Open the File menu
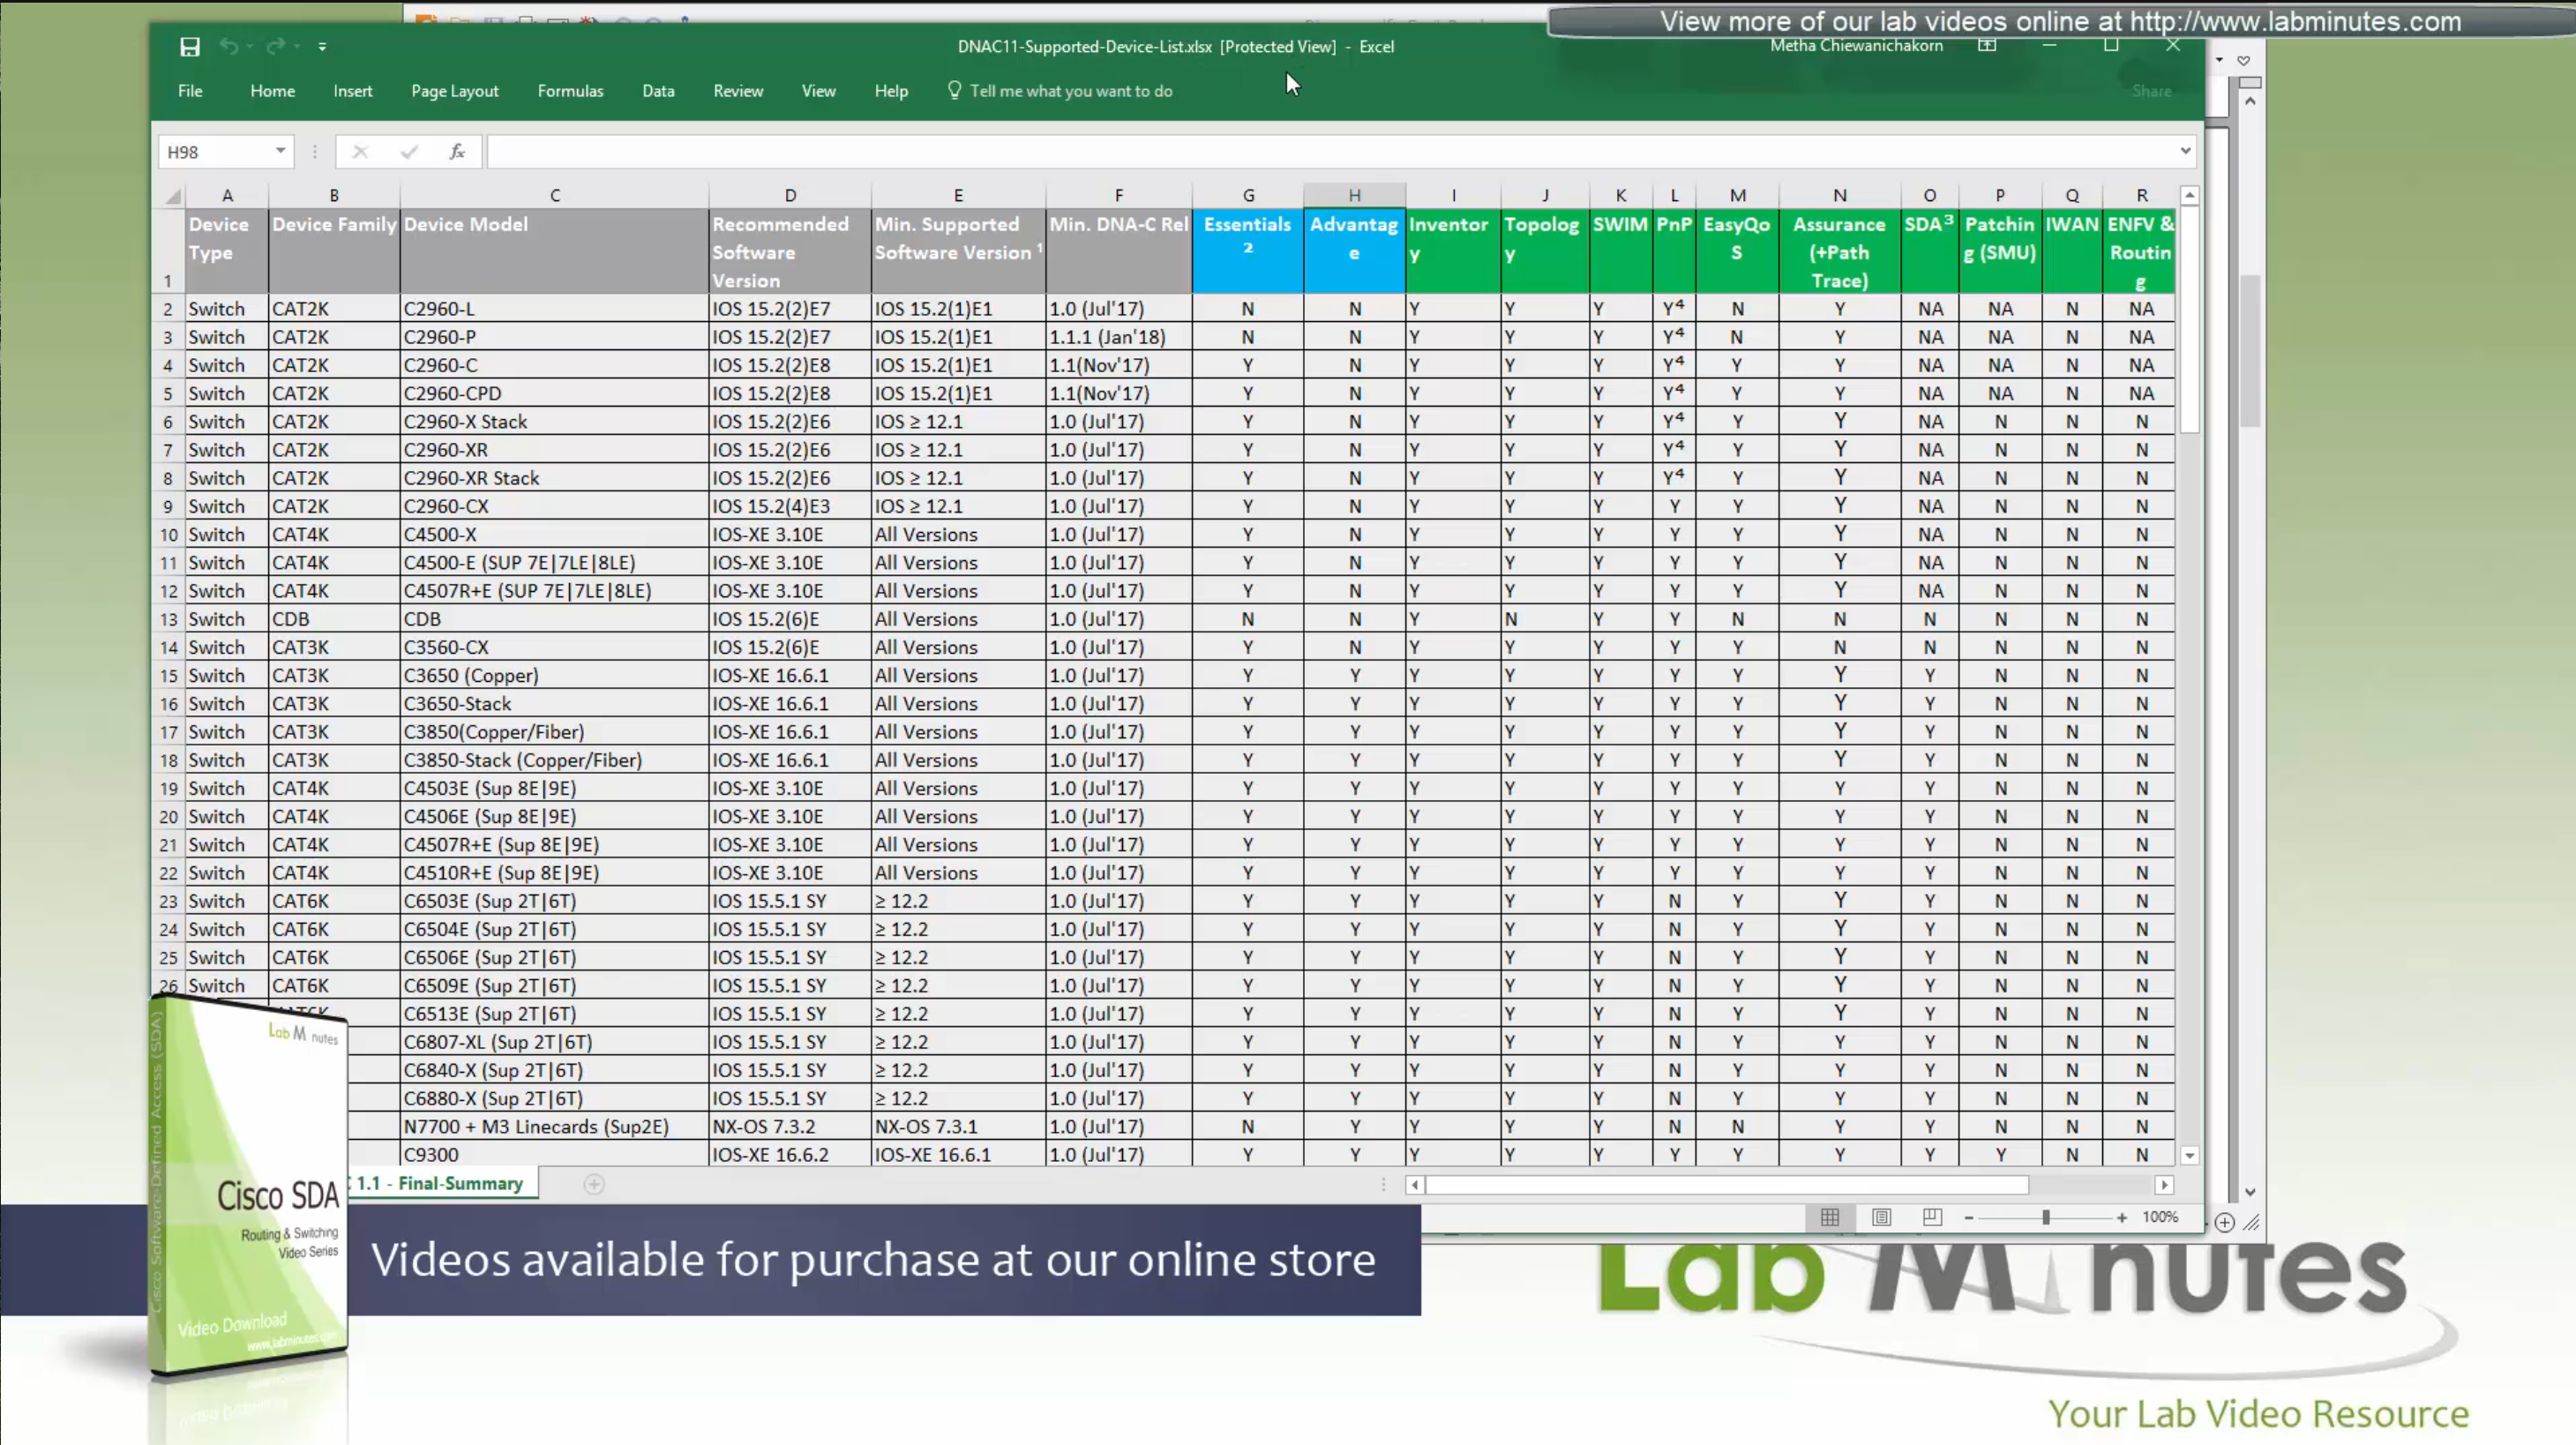 click(x=190, y=91)
